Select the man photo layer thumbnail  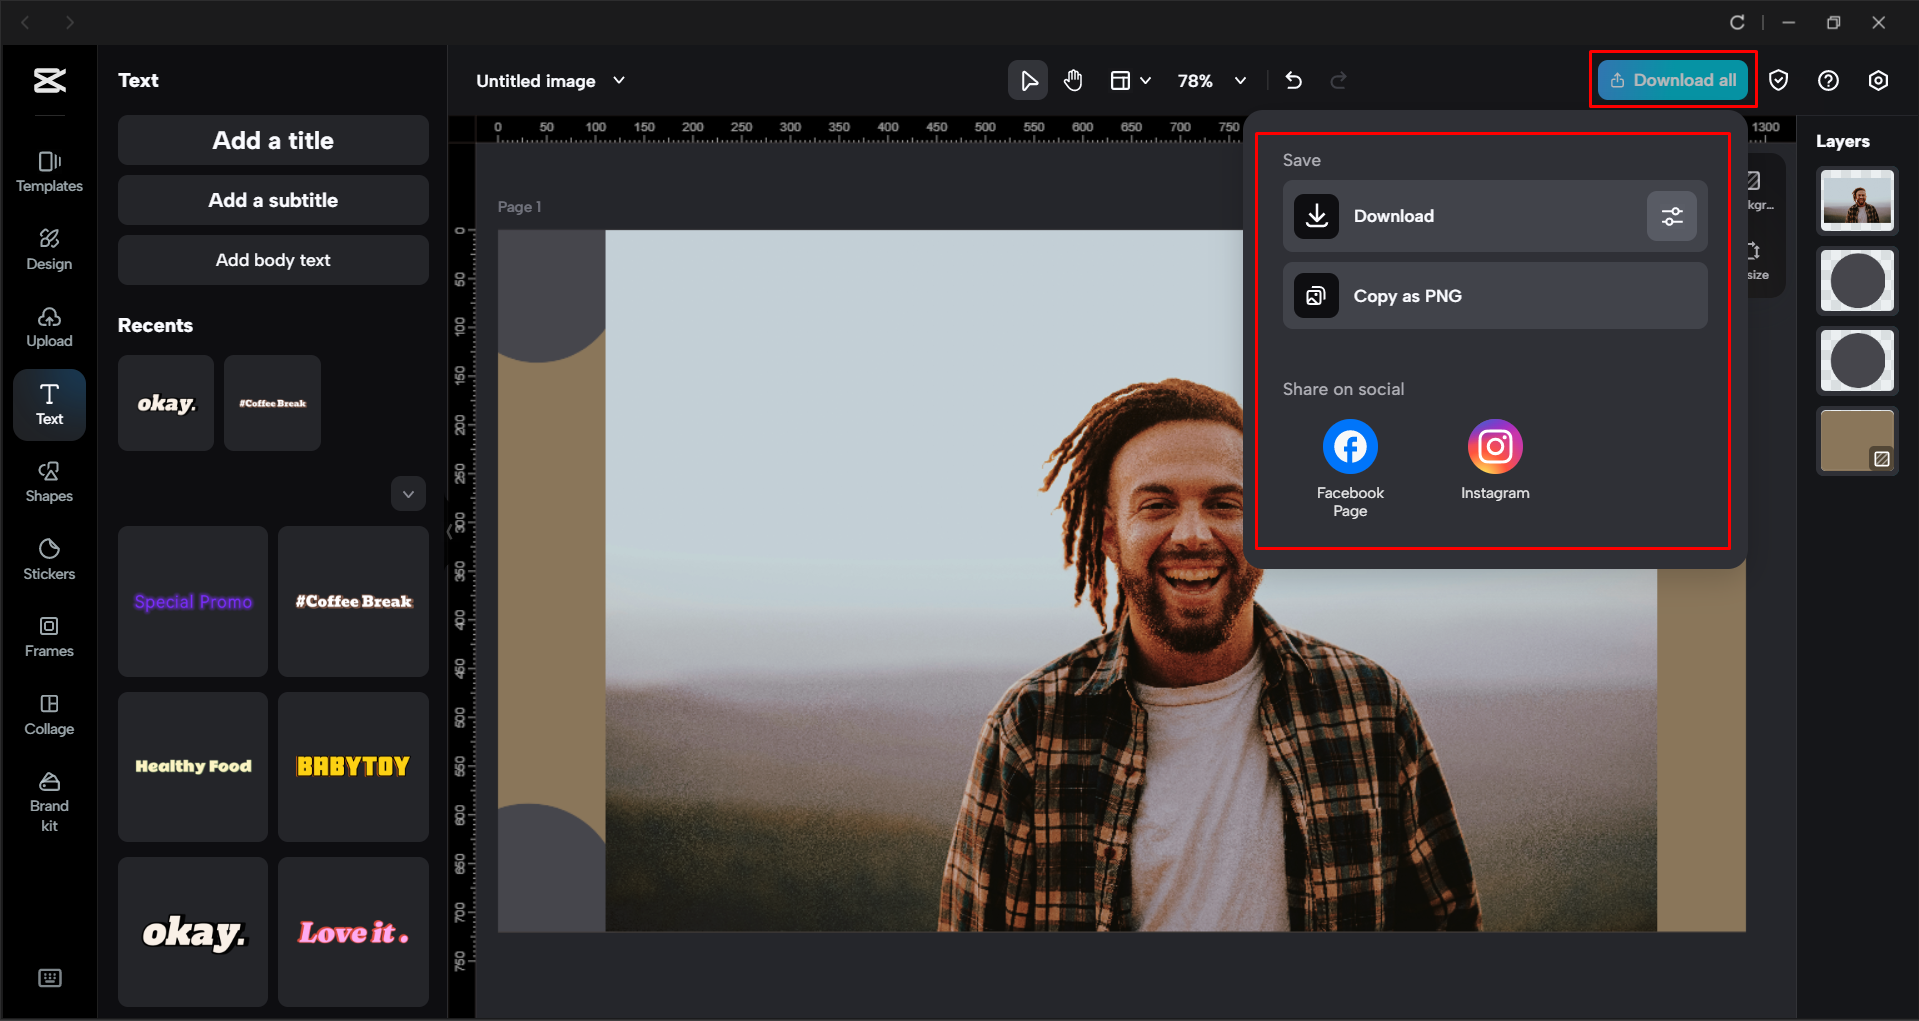pos(1856,201)
